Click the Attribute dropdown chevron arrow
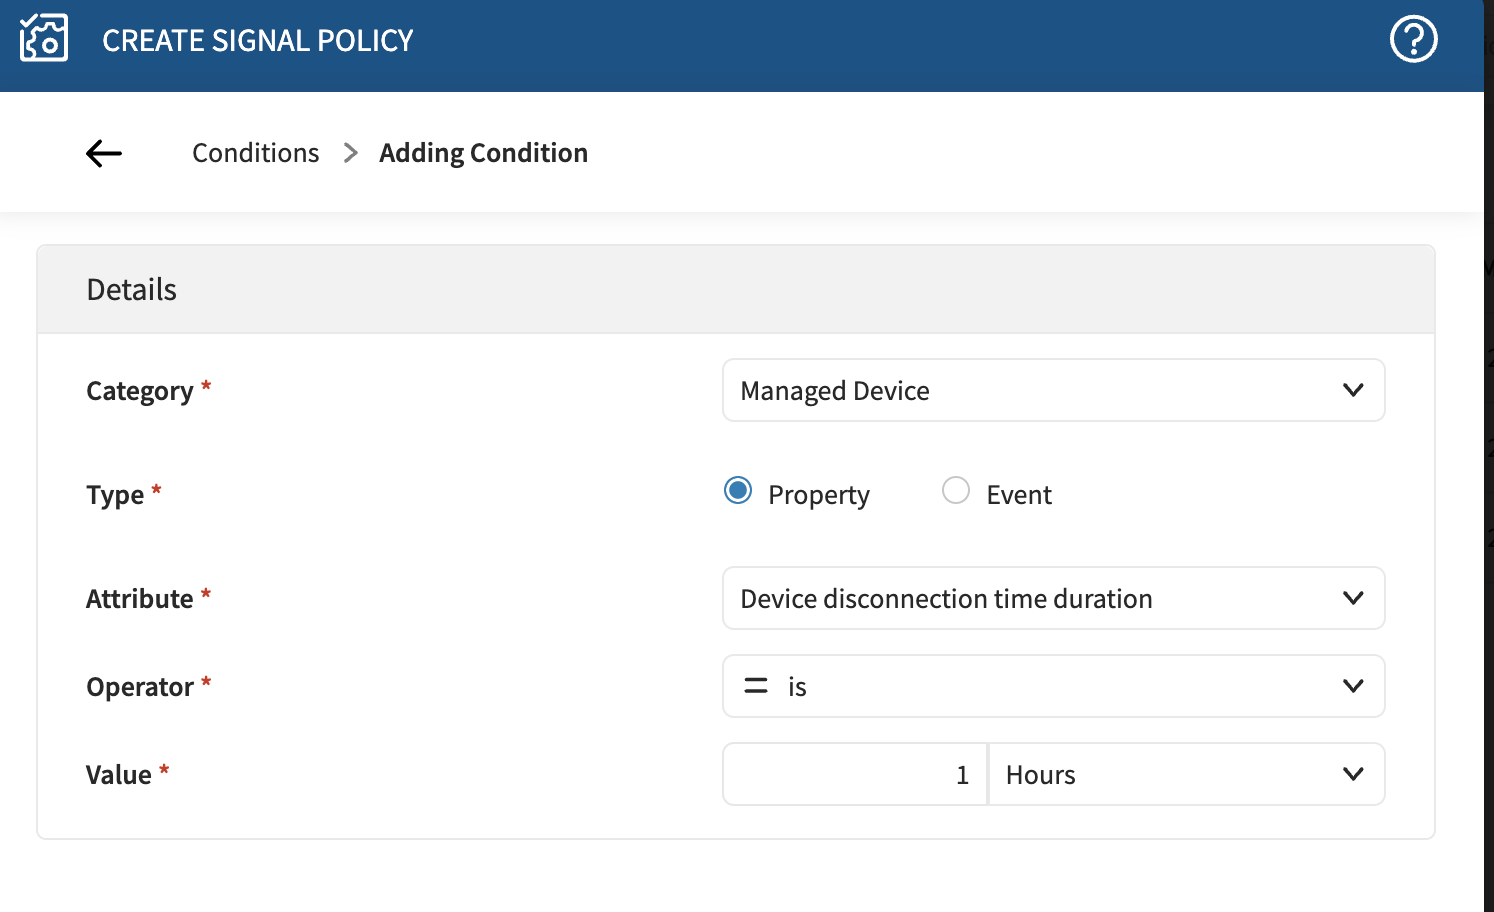This screenshot has width=1494, height=912. [1352, 598]
